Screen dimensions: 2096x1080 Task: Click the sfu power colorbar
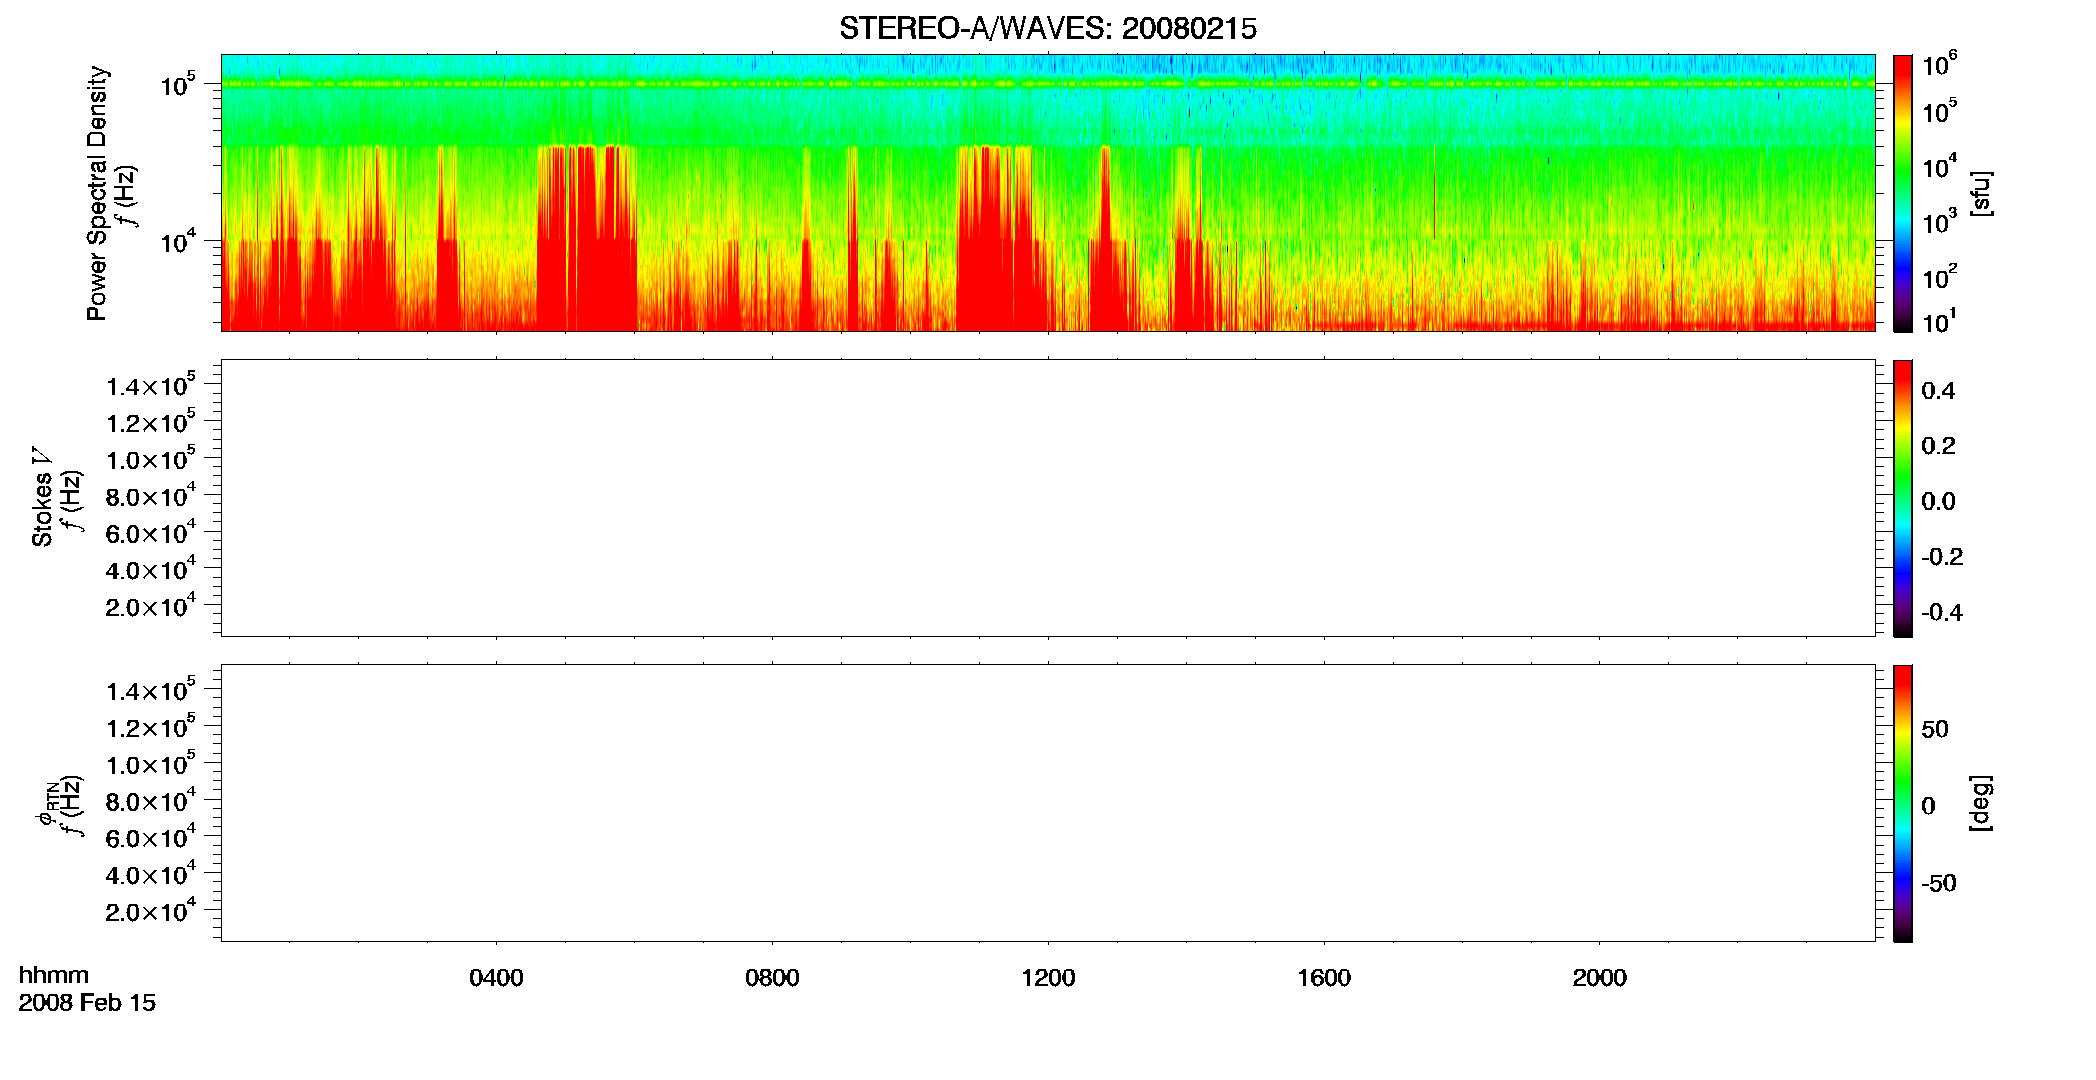[x=1902, y=192]
